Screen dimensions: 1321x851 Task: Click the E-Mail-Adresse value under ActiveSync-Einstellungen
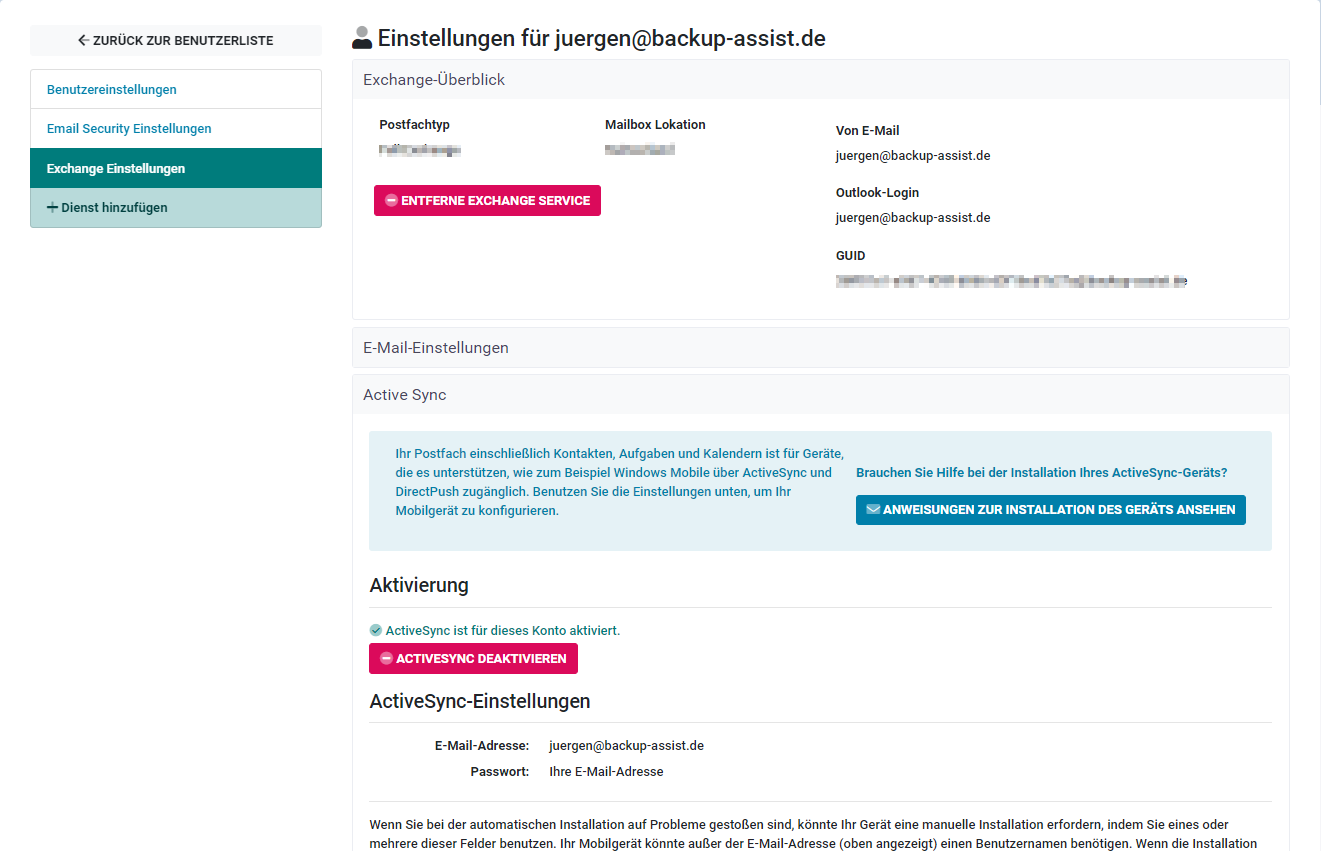click(626, 746)
